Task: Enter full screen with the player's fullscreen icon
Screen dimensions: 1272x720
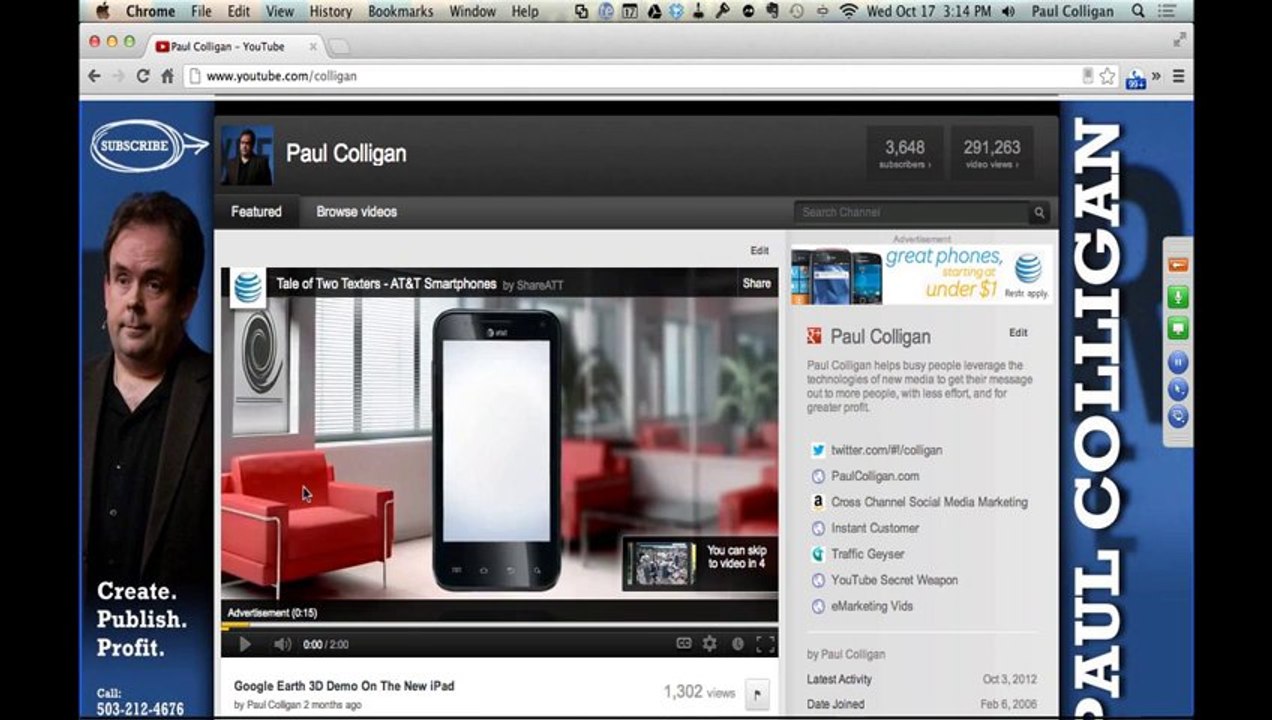Action: (765, 644)
